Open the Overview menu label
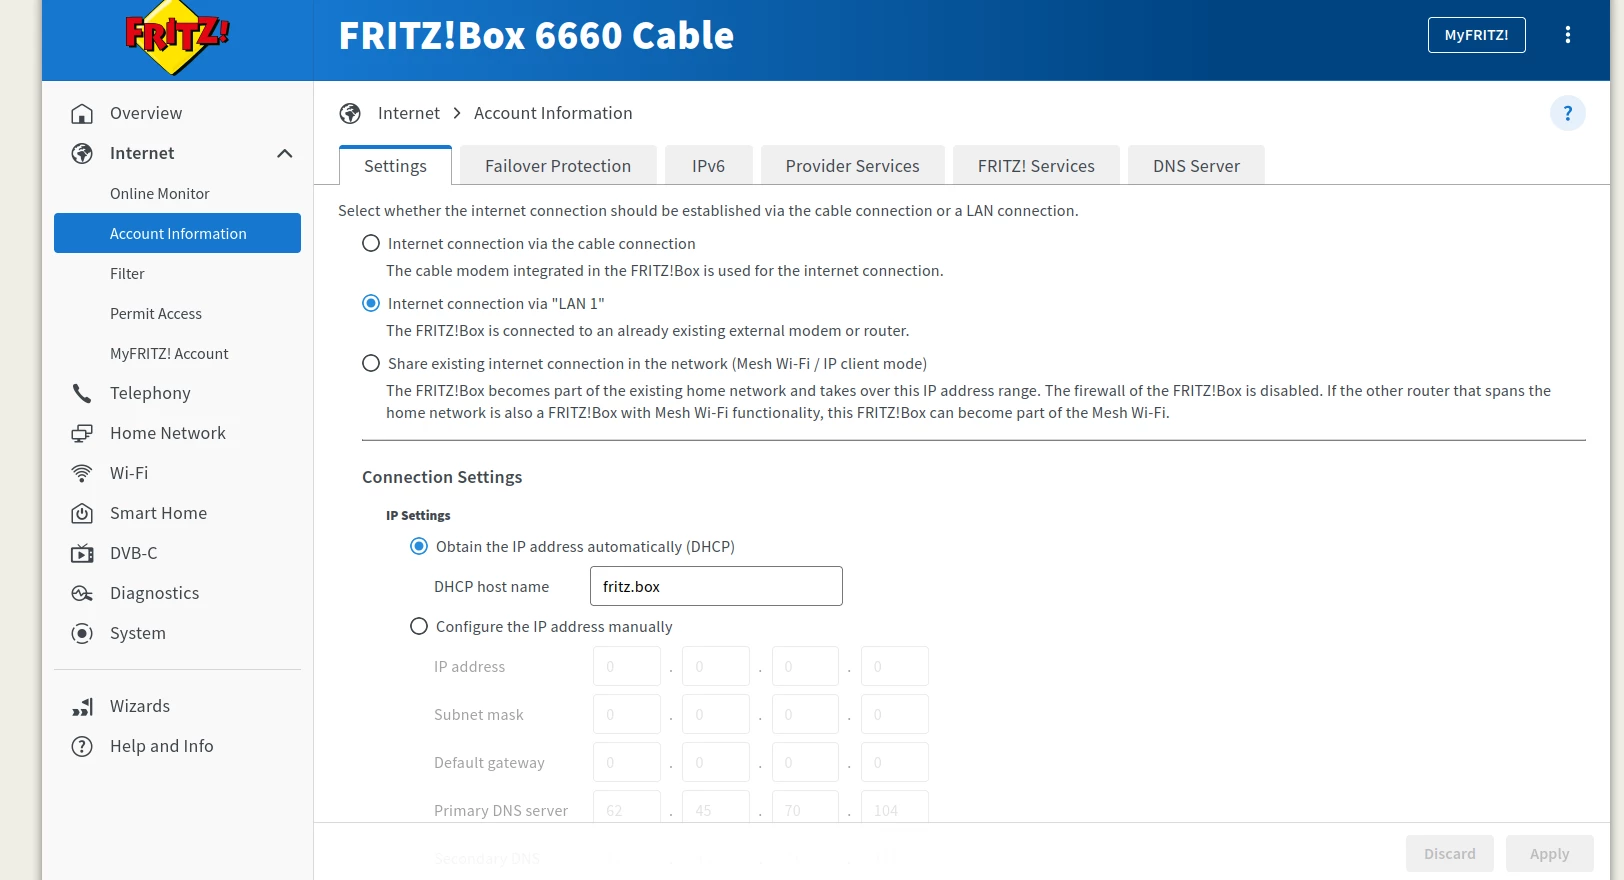The width and height of the screenshot is (1624, 880). [146, 113]
